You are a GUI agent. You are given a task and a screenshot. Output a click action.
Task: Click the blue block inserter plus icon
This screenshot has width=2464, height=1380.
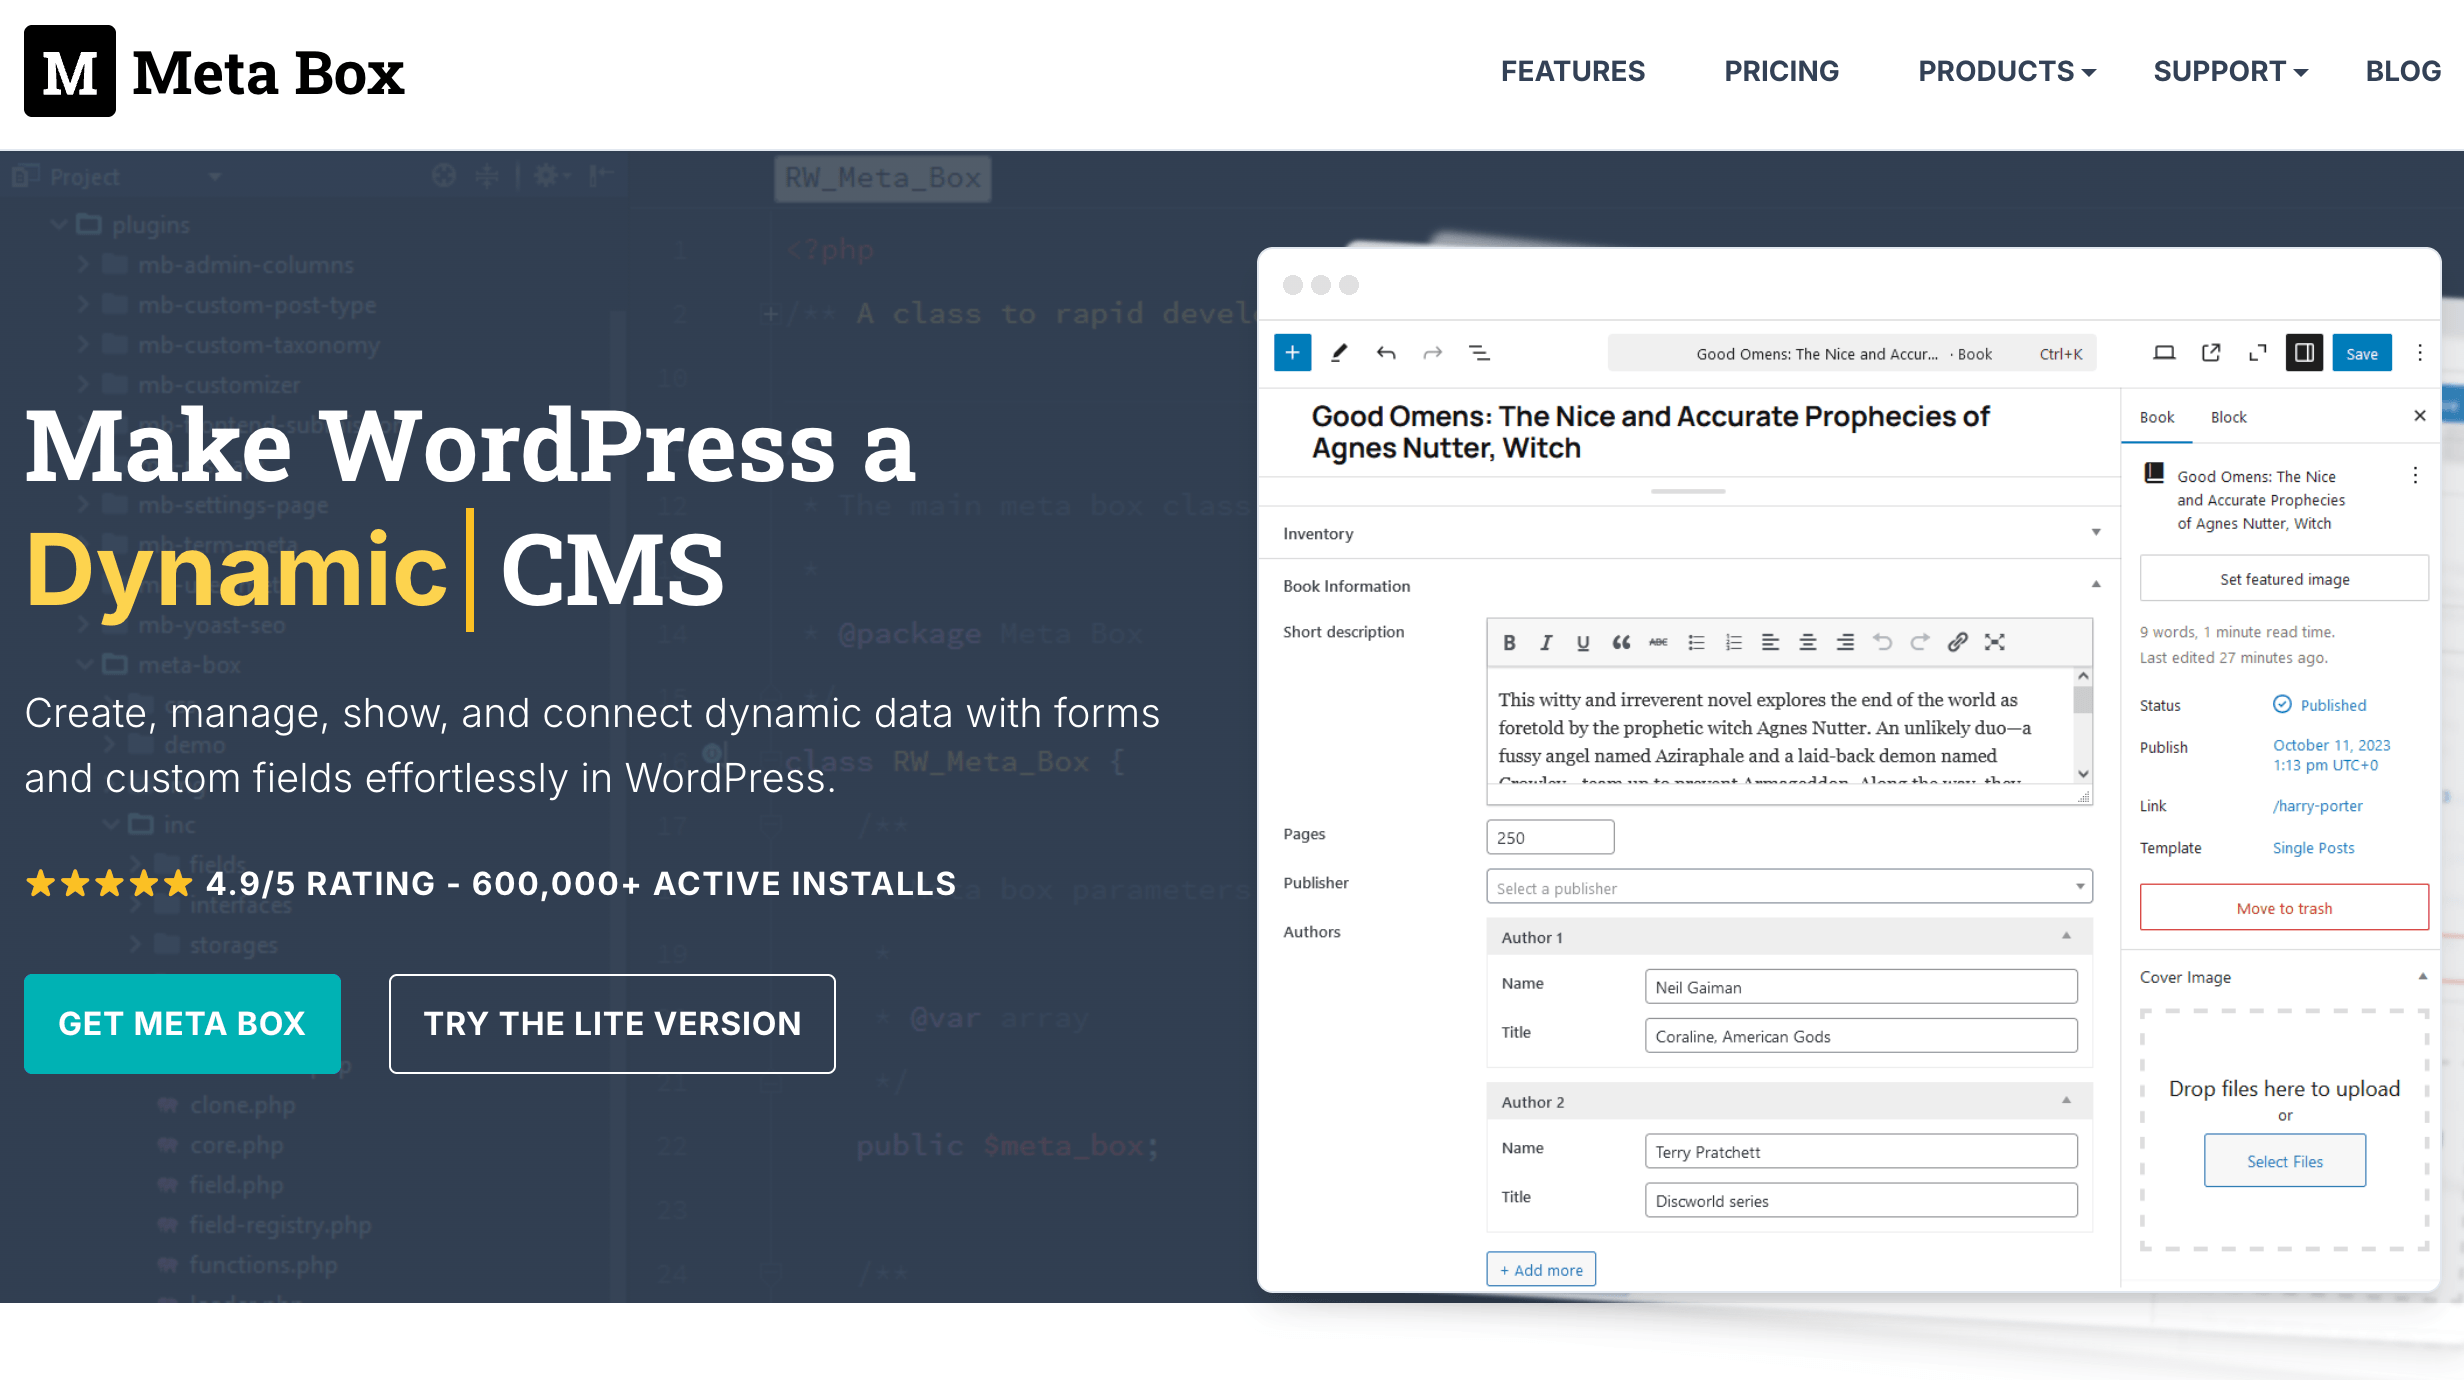(x=1292, y=353)
